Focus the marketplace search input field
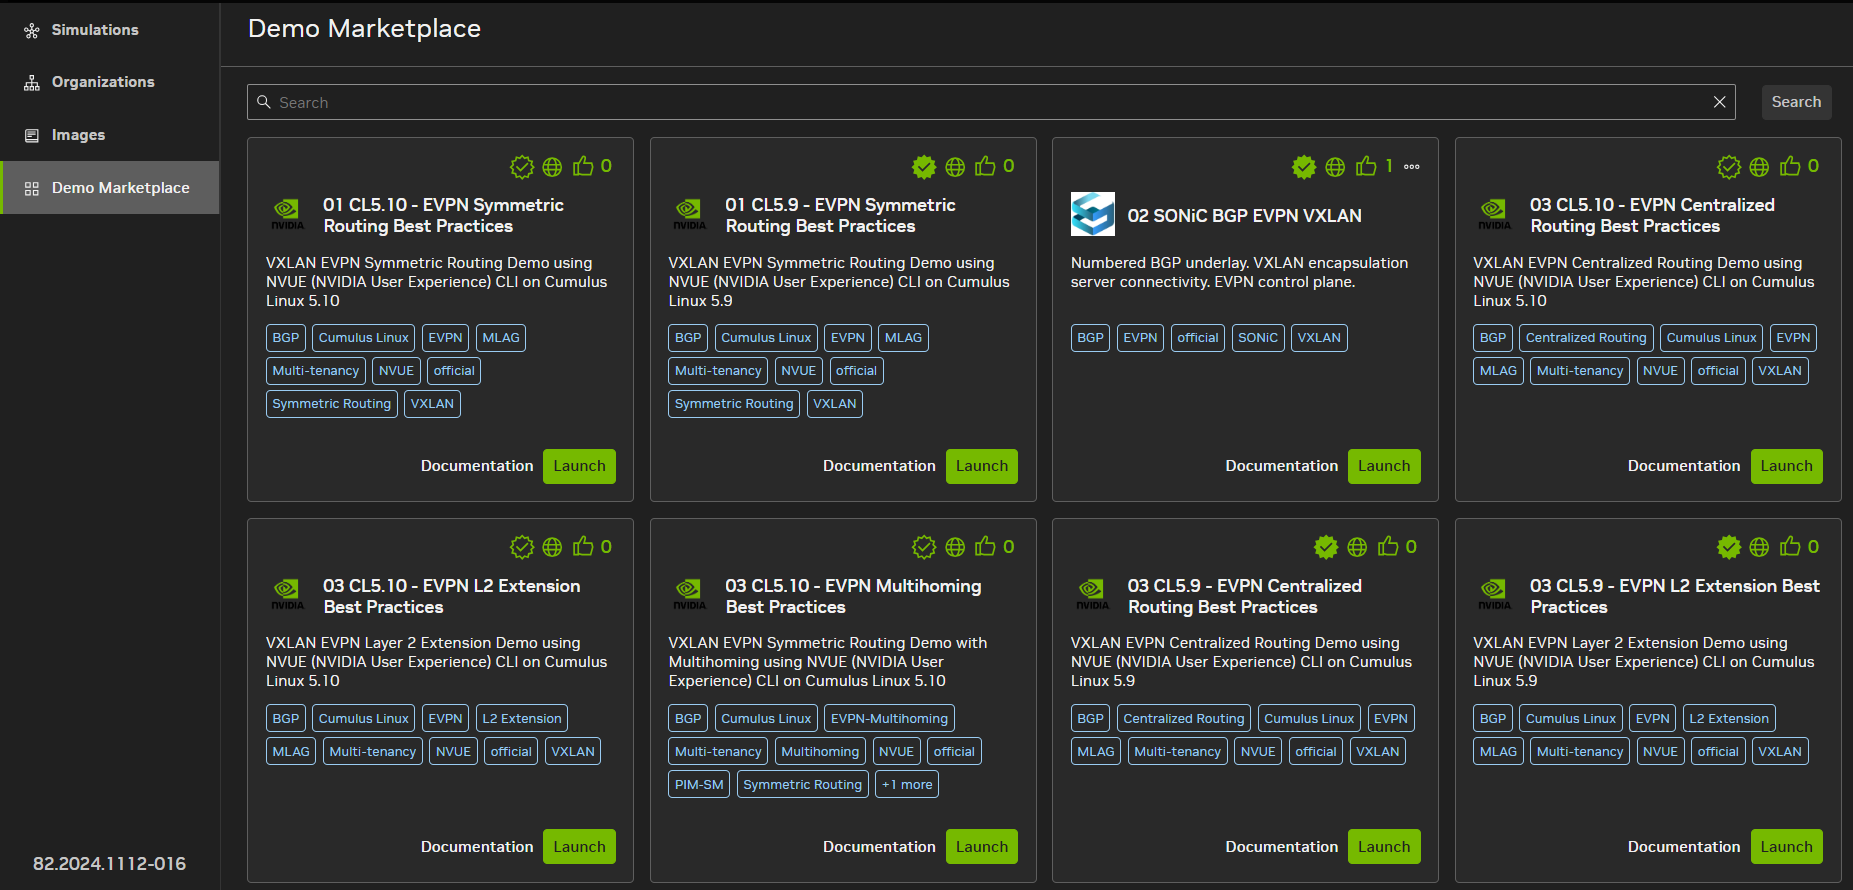 coord(980,102)
